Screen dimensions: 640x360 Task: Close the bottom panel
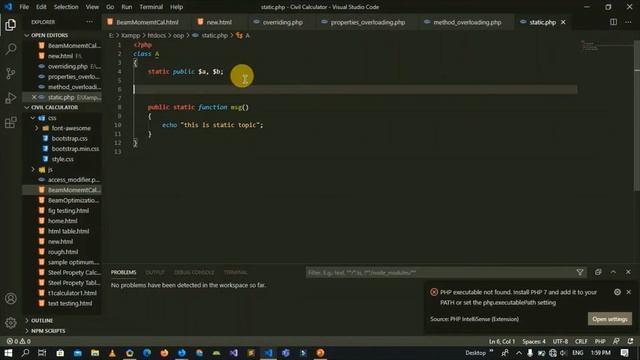click(628, 272)
